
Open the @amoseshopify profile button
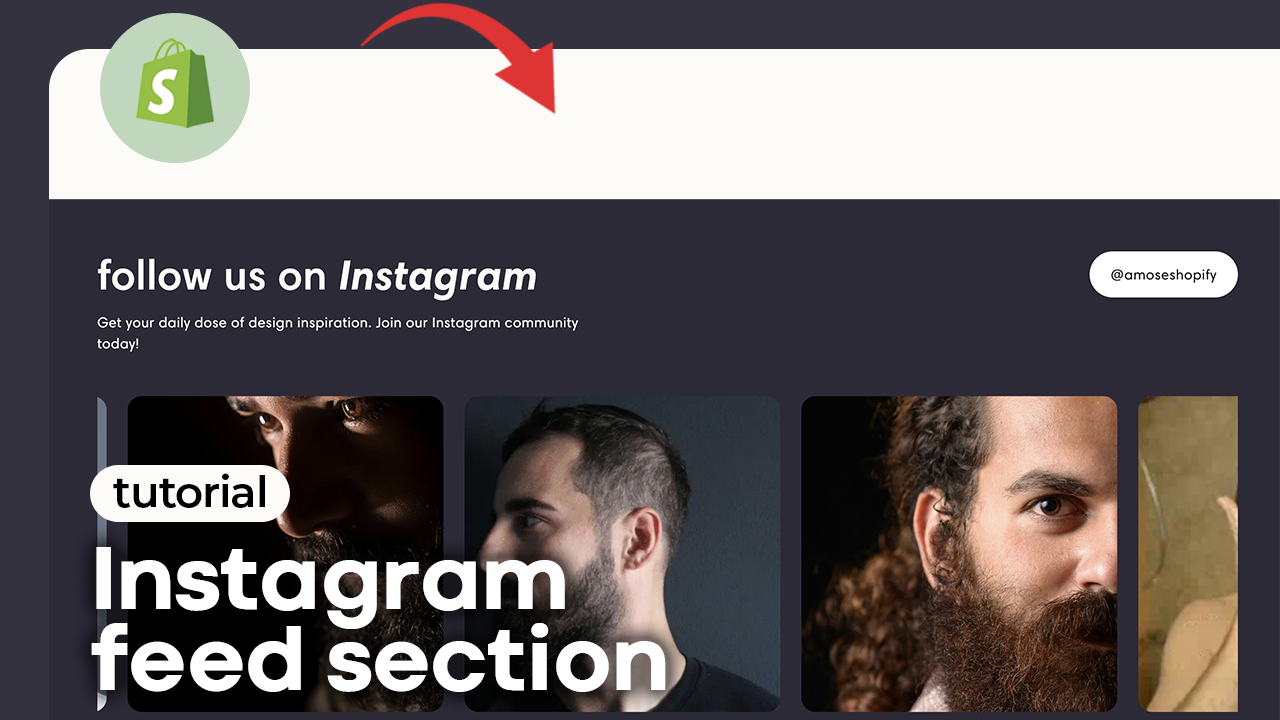1163,275
